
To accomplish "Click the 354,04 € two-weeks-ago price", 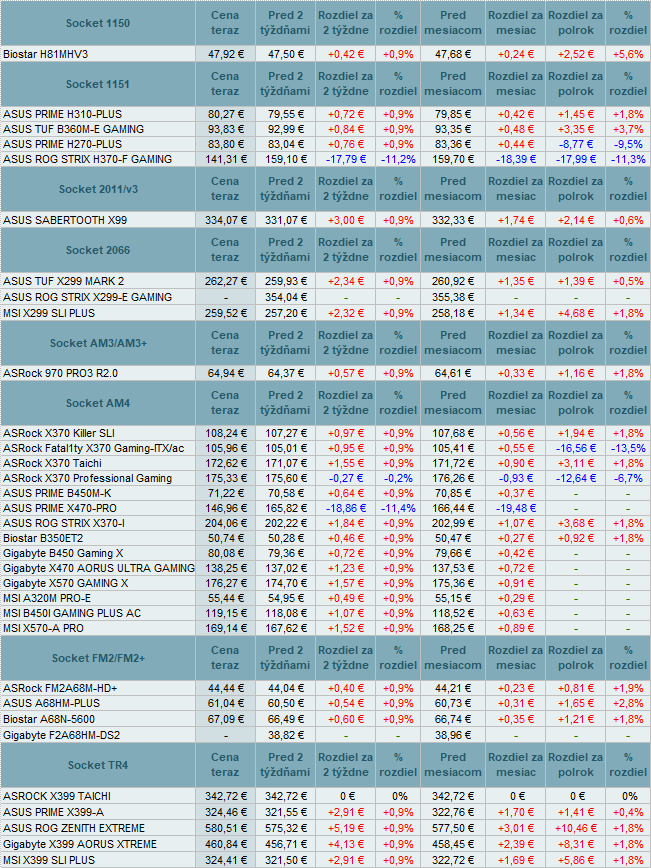I will [x=286, y=297].
